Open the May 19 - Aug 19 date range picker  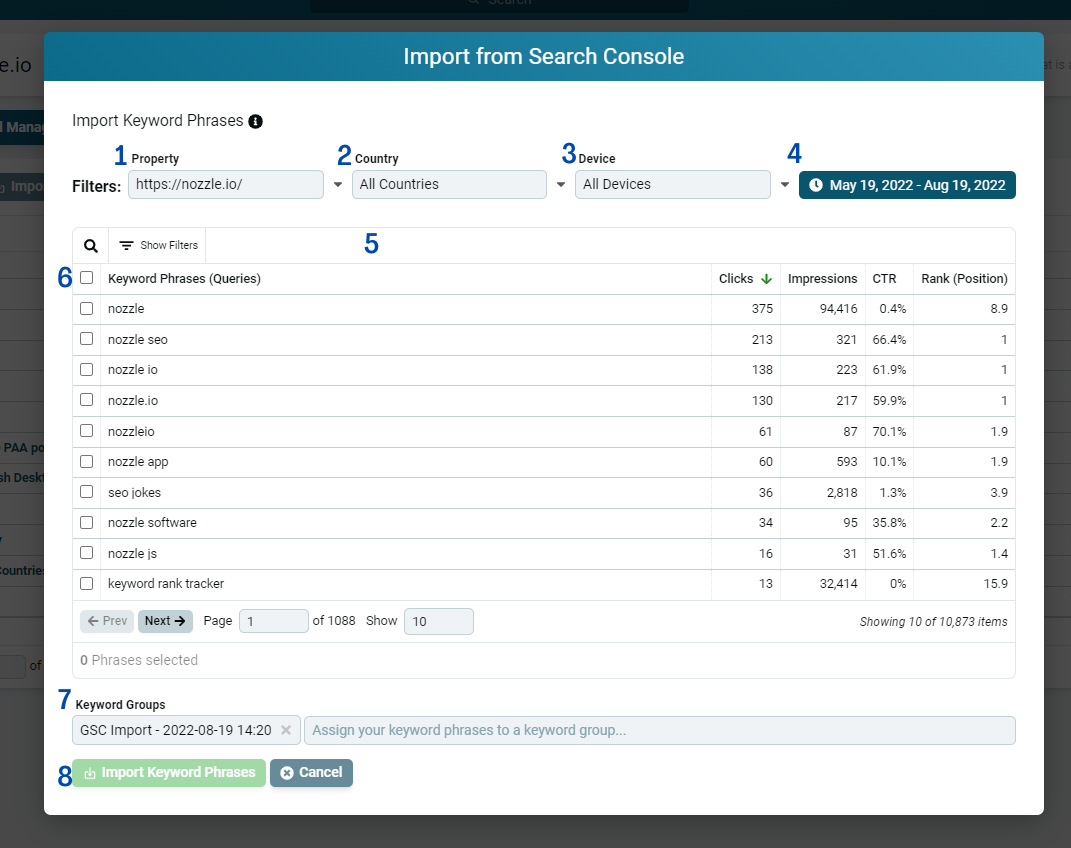(x=907, y=185)
